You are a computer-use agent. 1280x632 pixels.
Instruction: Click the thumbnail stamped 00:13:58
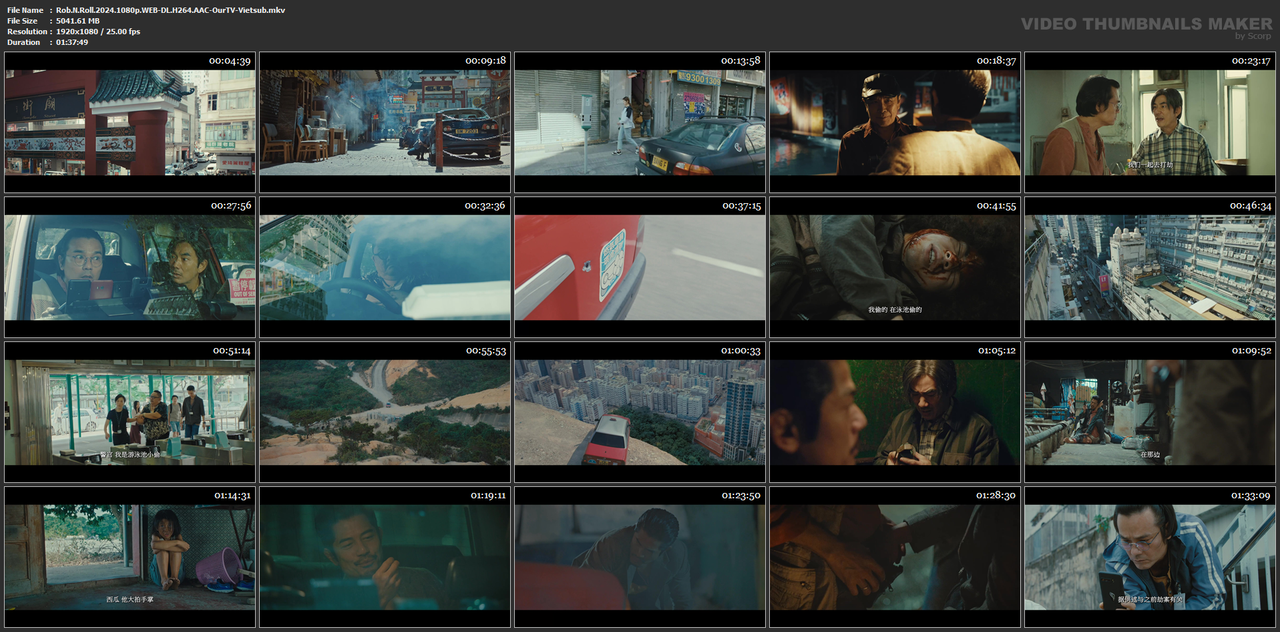pyautogui.click(x=640, y=122)
